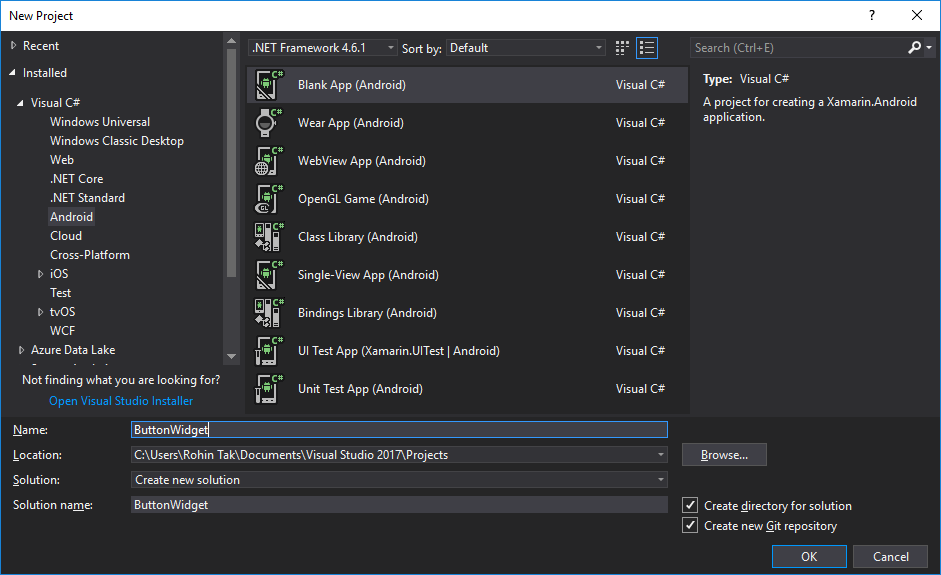Open the Sort by Default dropdown
Viewport: 941px width, 575px height.
(x=526, y=47)
